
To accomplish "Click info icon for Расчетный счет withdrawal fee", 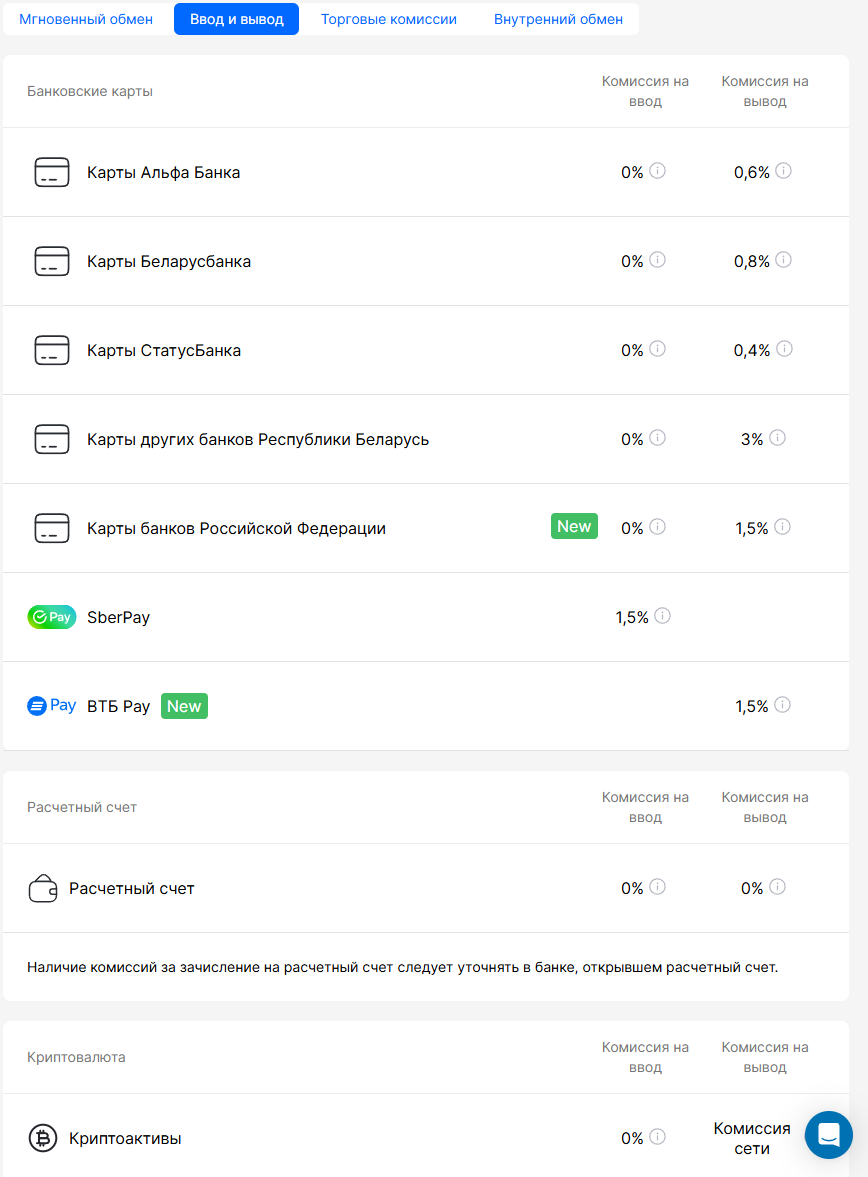I will coord(777,887).
